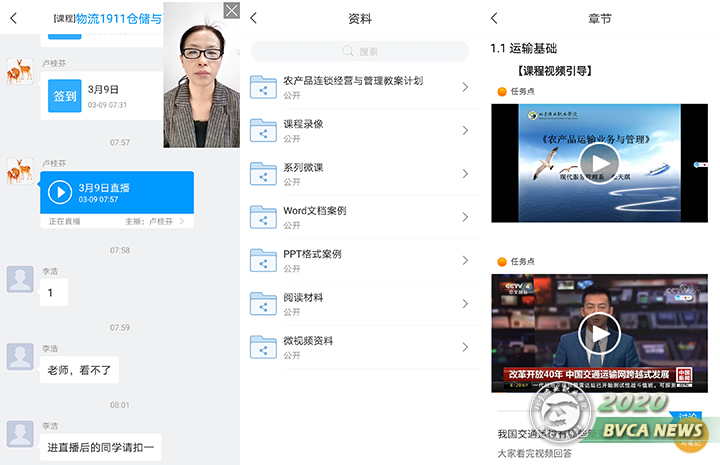Screen dimensions: 720x465
Task: Close the floating teacher video window
Action: (x=231, y=10)
